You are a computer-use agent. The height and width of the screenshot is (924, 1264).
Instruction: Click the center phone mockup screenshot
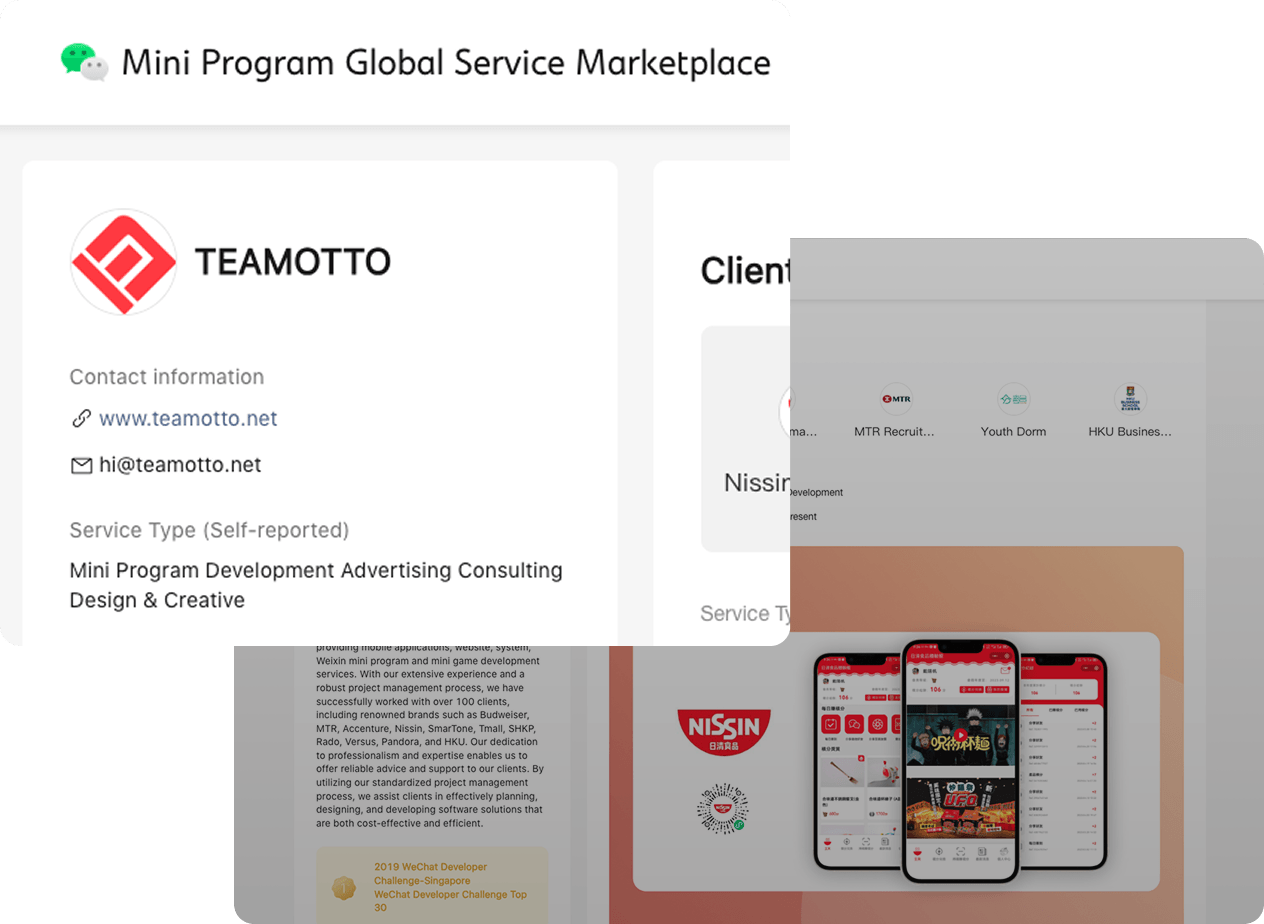959,761
